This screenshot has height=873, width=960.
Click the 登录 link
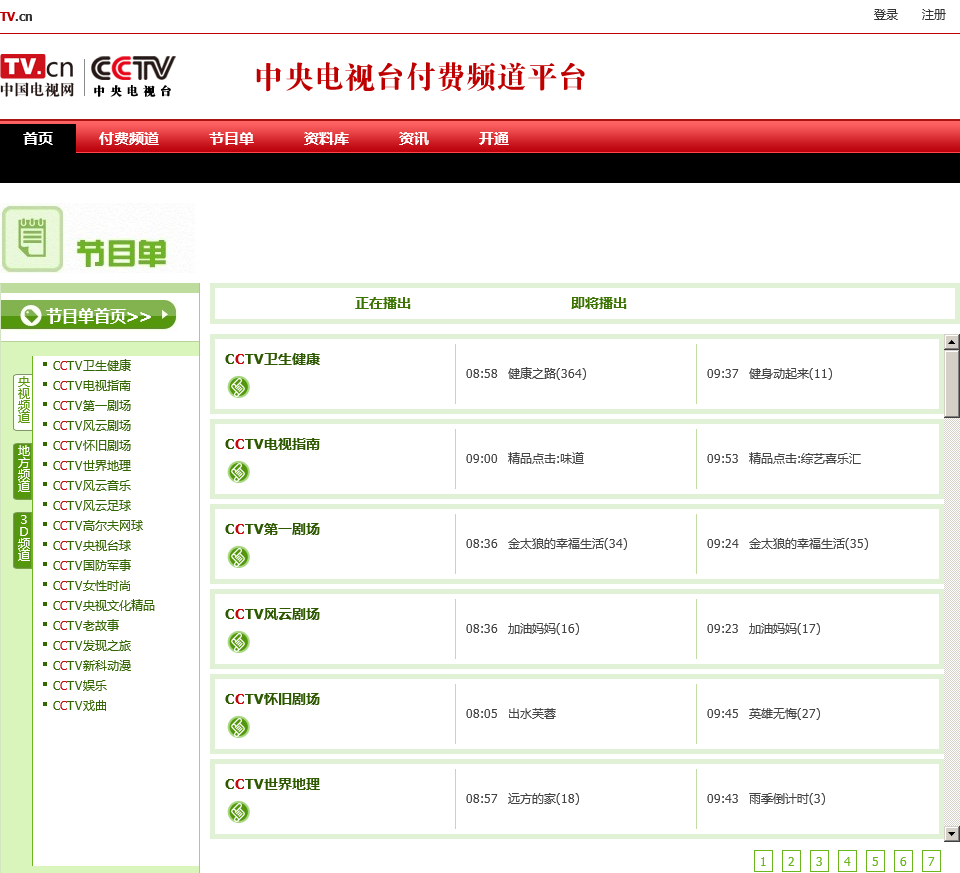pos(885,15)
